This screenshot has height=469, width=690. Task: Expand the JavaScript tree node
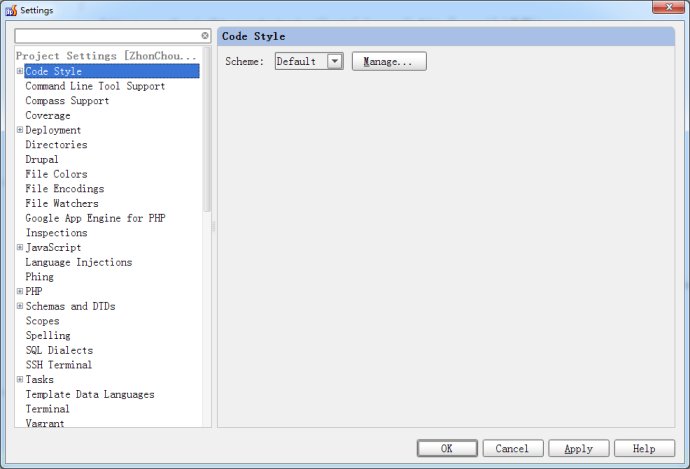coord(20,247)
